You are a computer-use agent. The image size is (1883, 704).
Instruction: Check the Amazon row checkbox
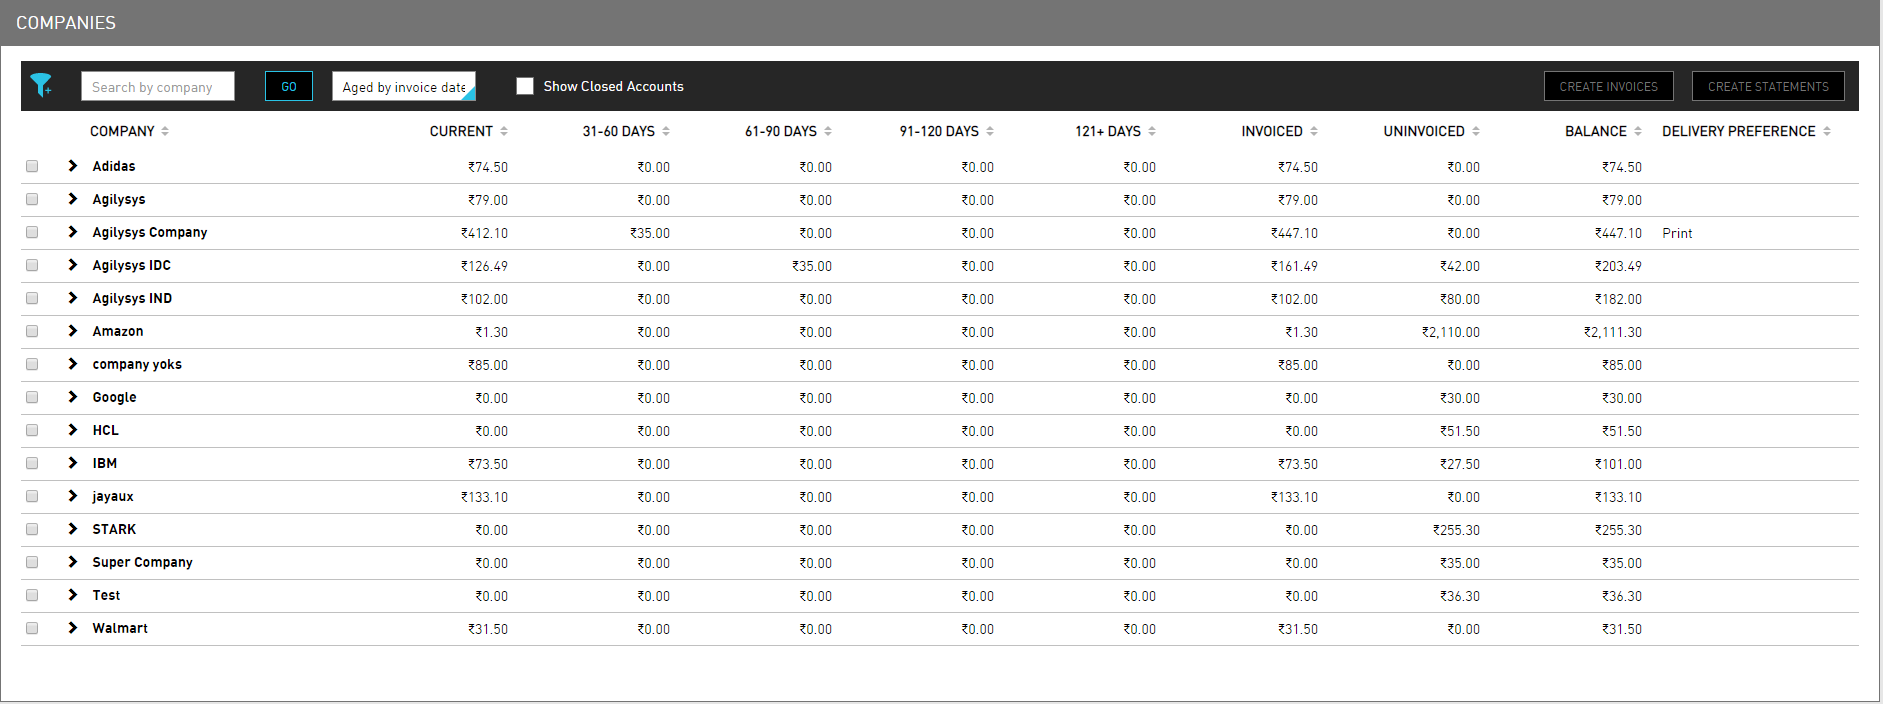click(32, 331)
